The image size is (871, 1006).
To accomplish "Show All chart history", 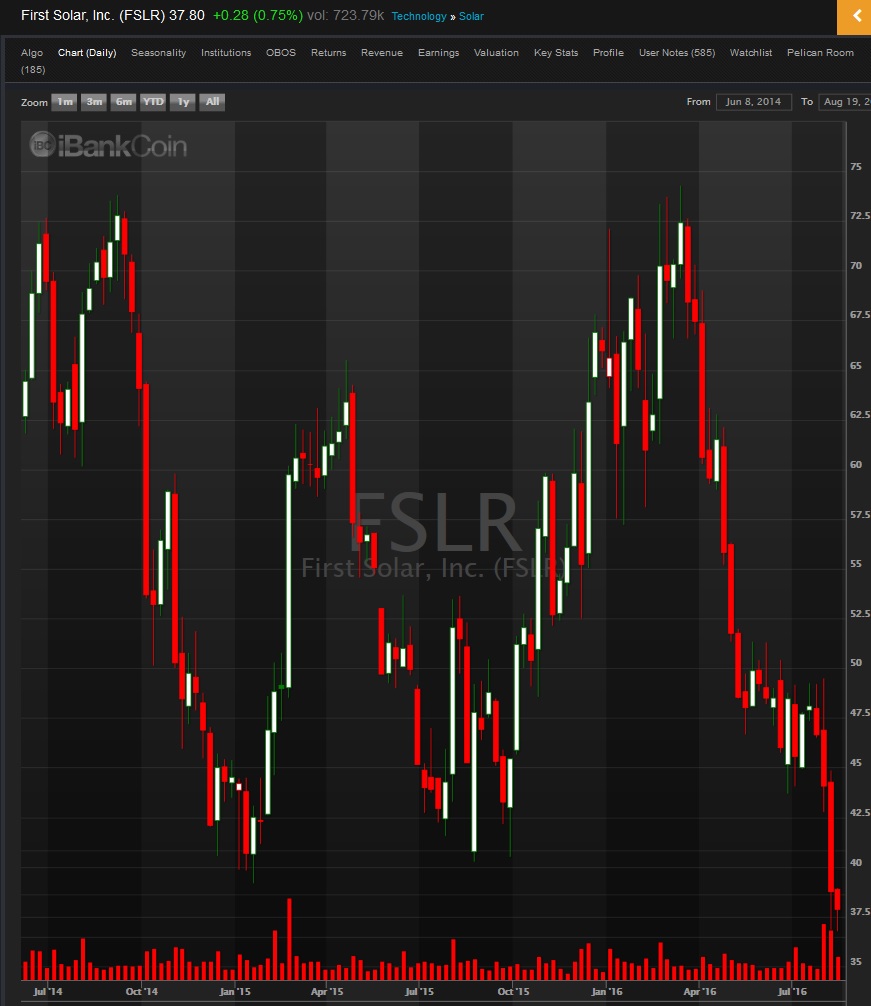I will coord(212,102).
